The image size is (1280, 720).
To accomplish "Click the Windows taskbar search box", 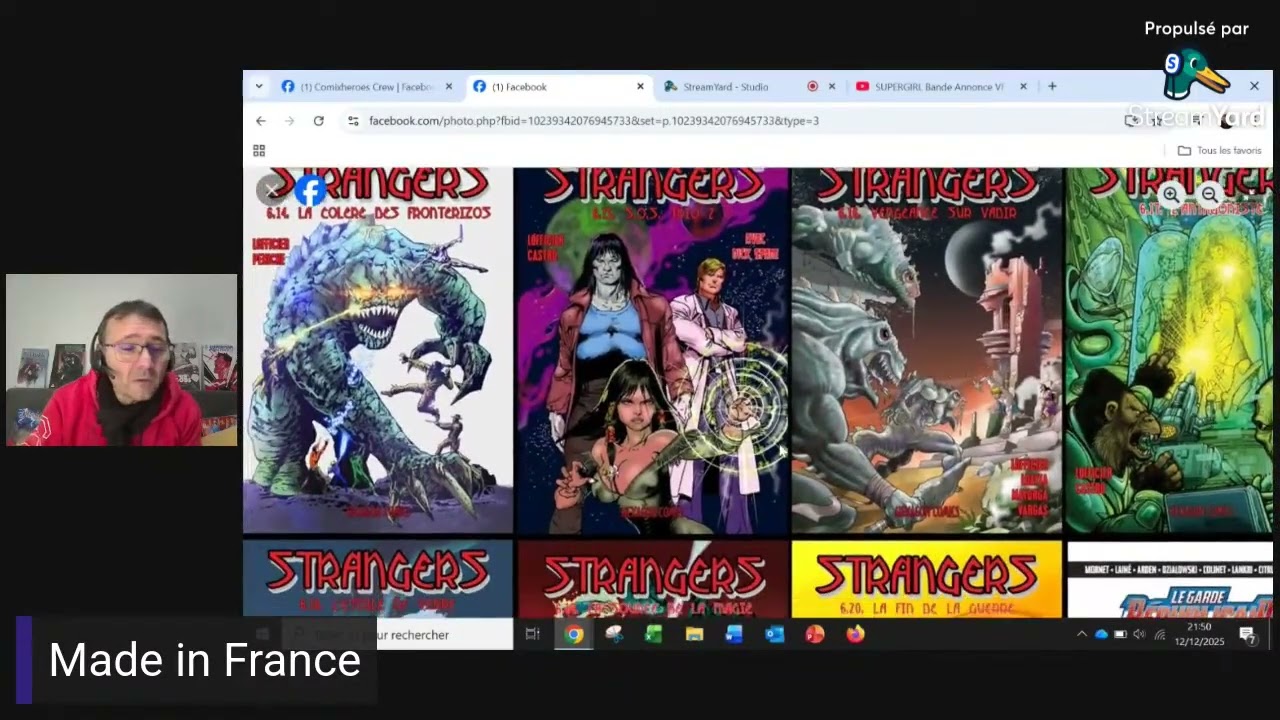I will [397, 634].
